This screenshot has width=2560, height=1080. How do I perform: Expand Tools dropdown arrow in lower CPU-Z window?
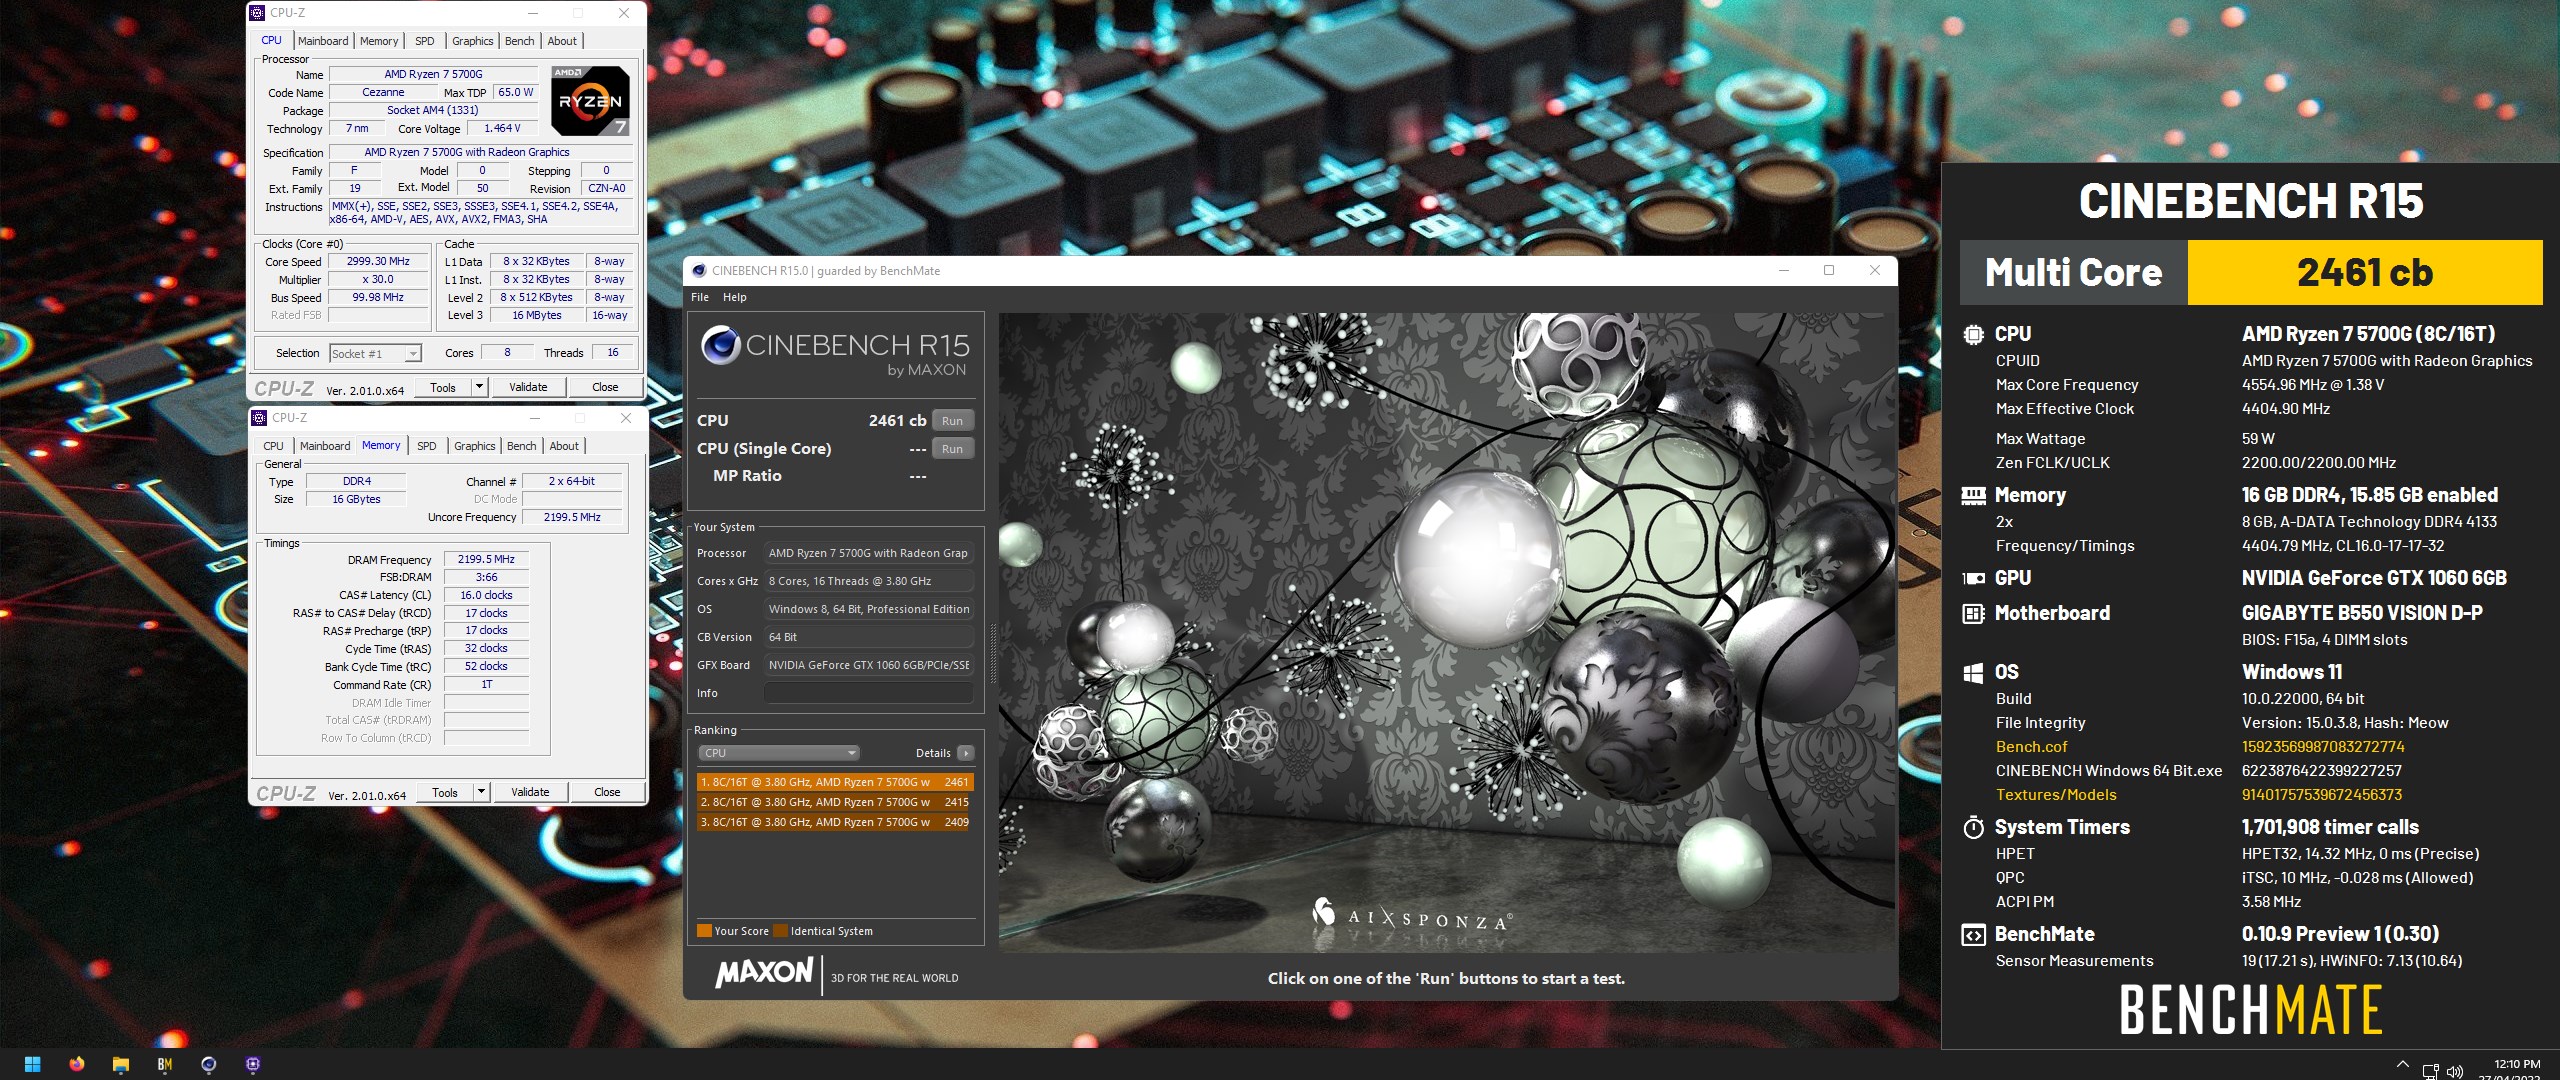pos(481,792)
